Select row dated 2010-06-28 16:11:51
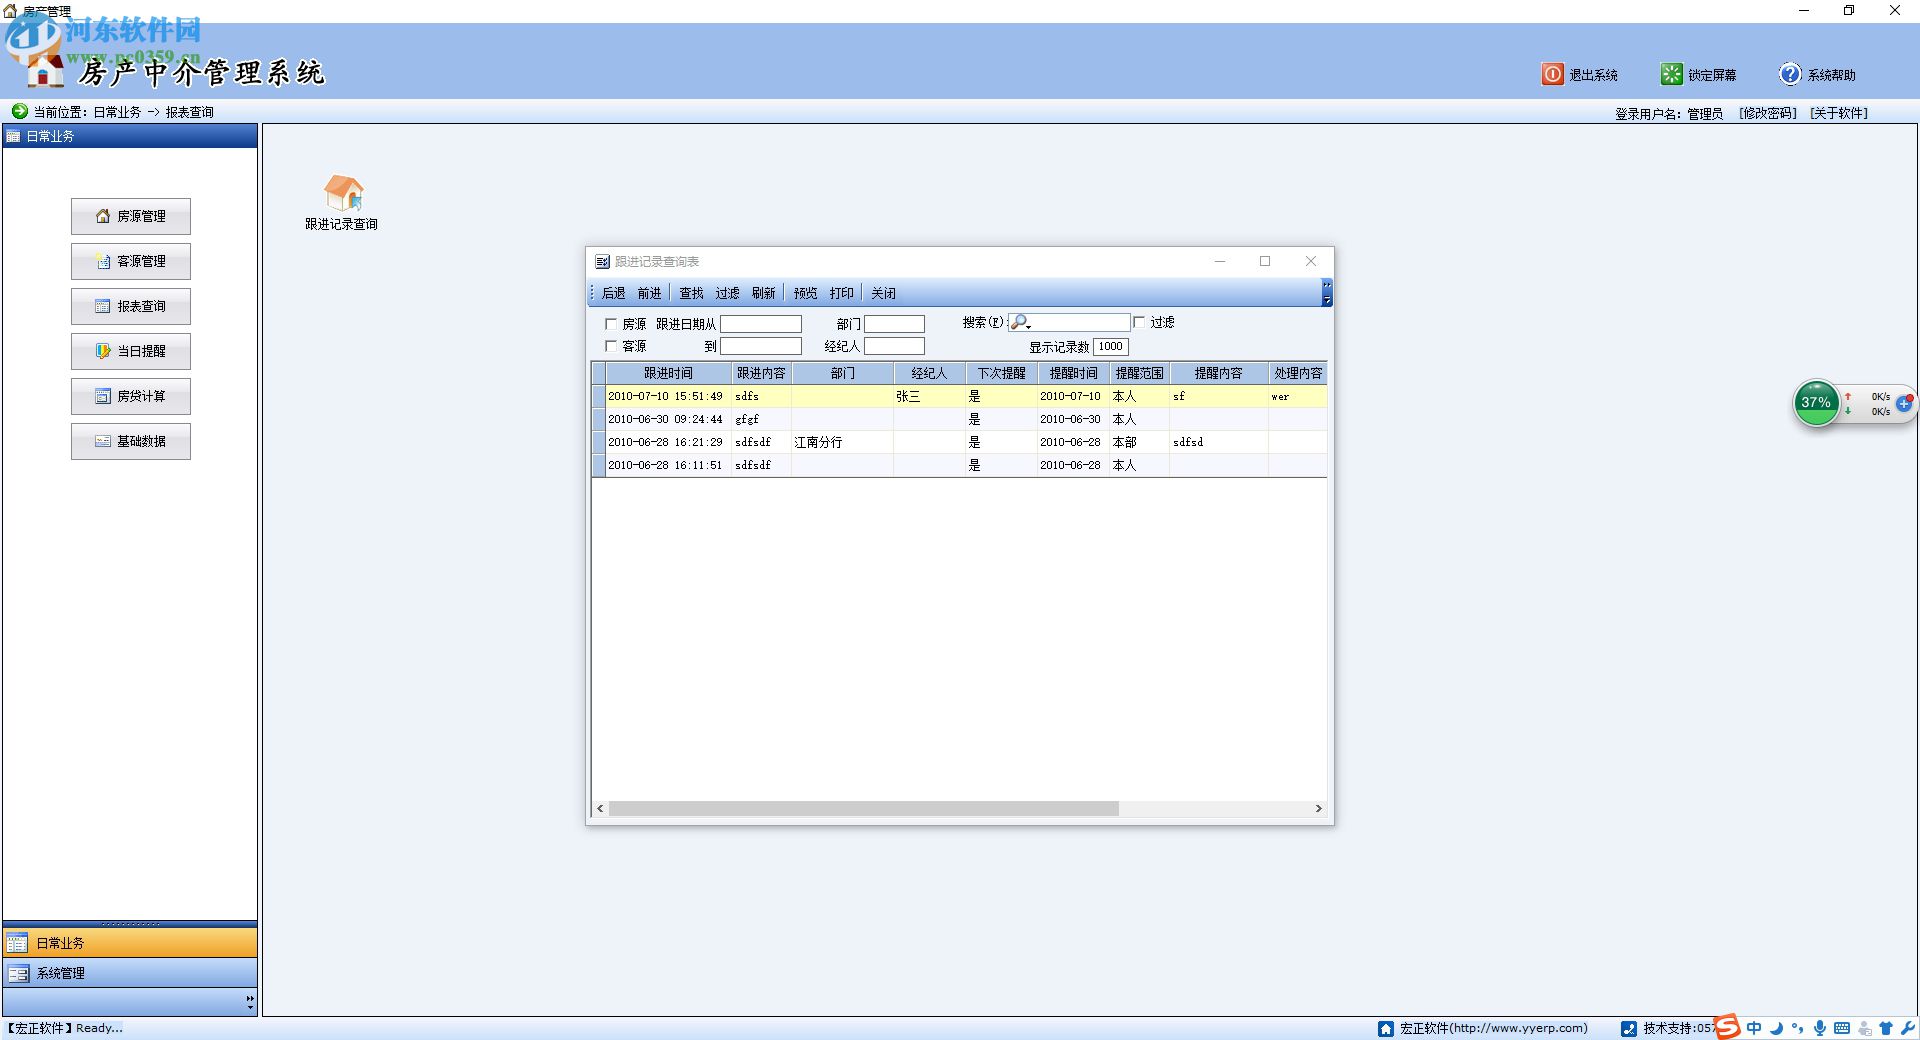Image resolution: width=1920 pixels, height=1040 pixels. [960, 465]
